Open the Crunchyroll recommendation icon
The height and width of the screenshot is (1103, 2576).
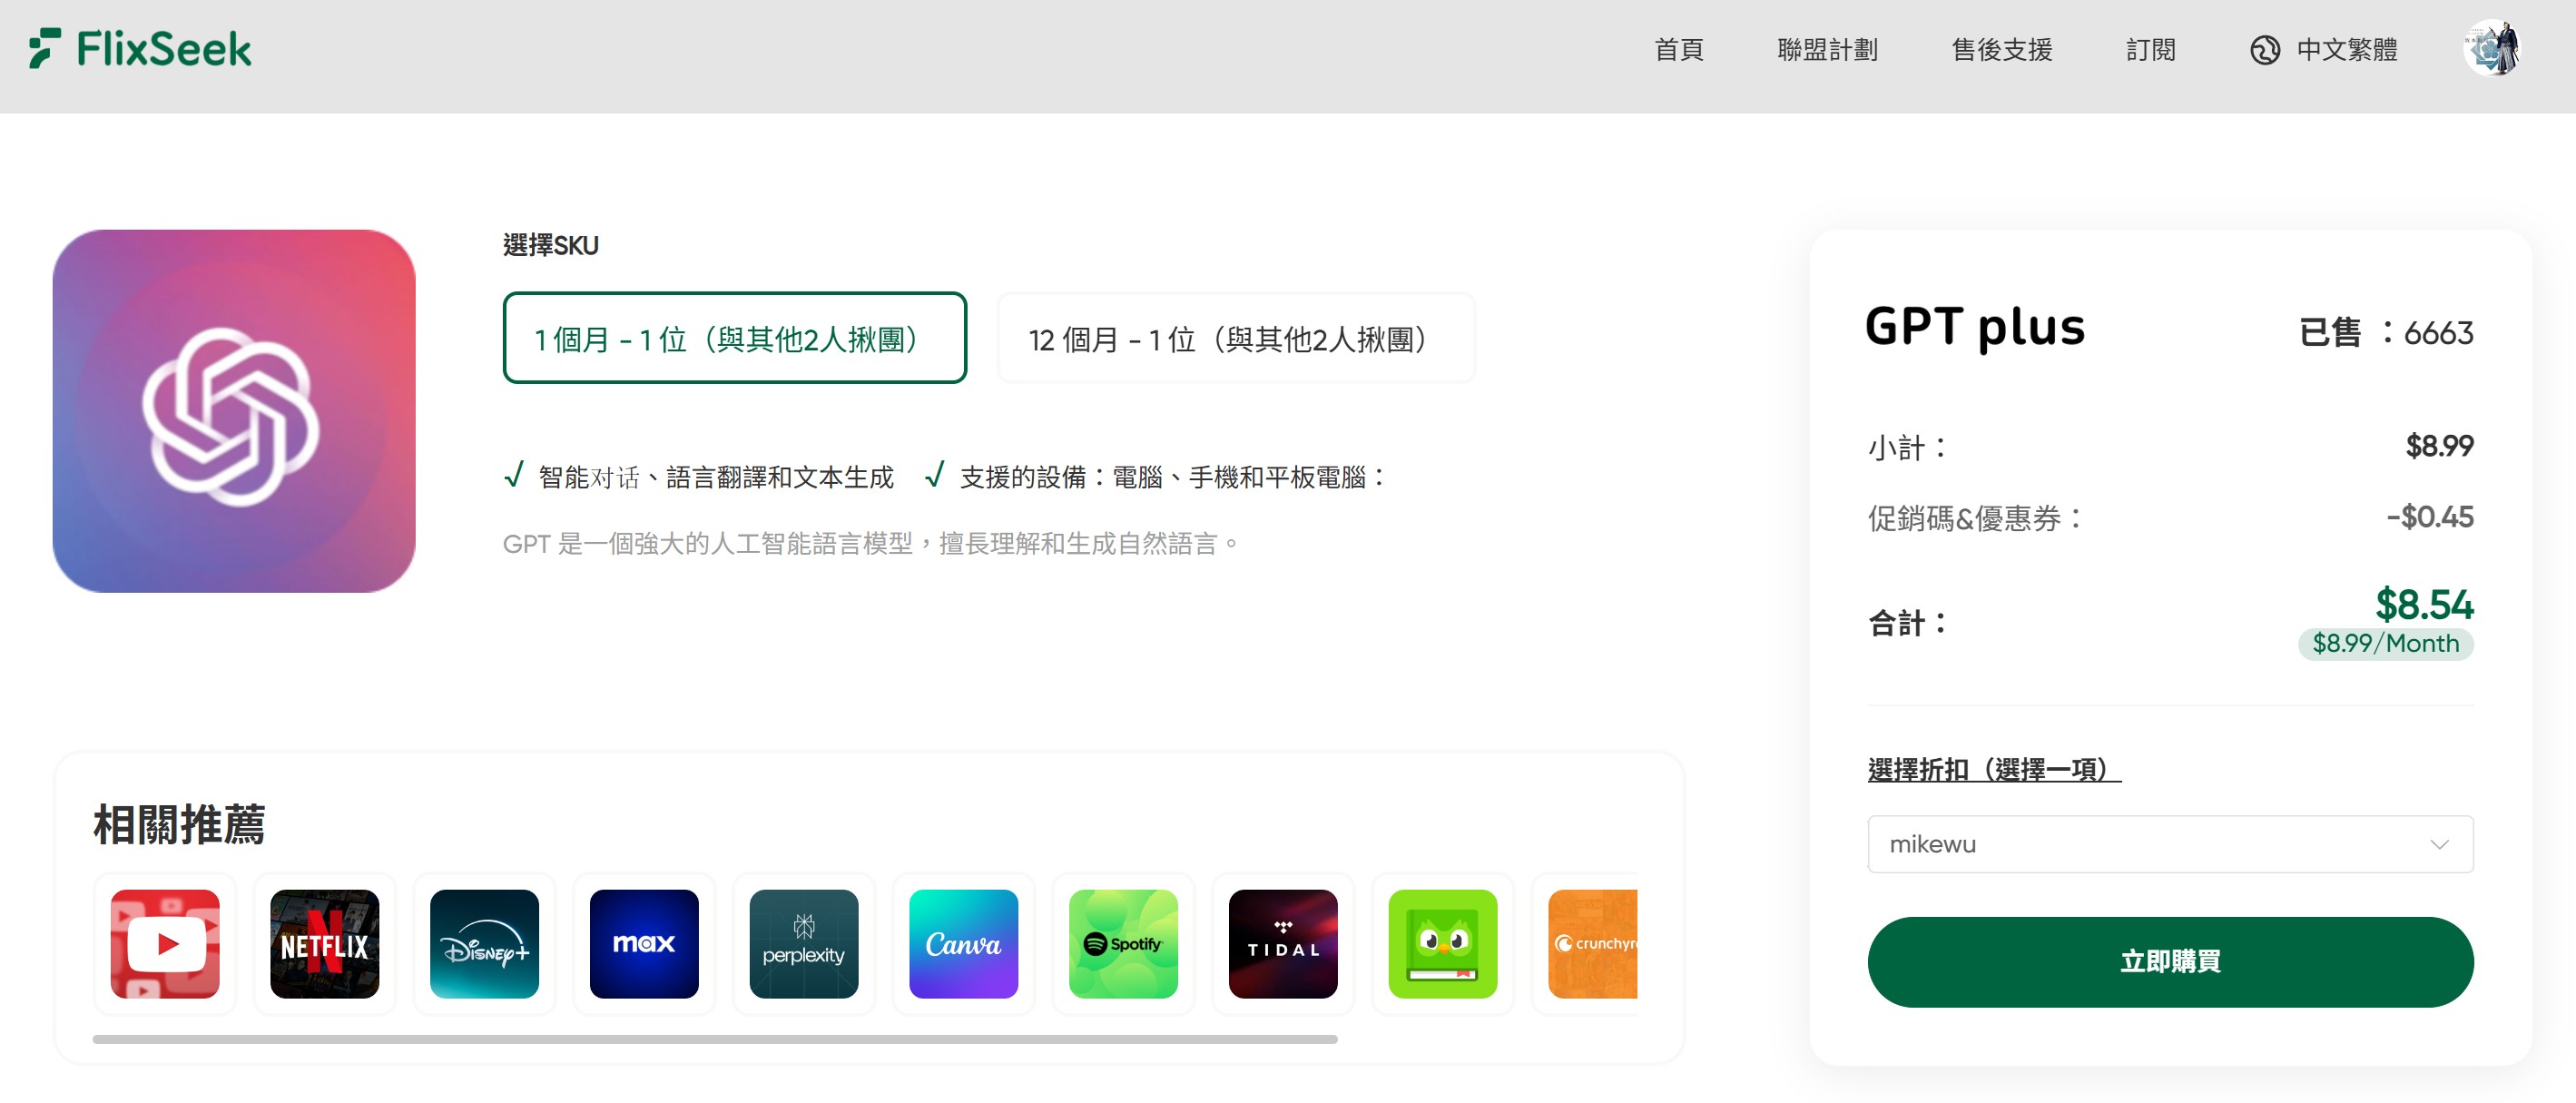click(x=1593, y=943)
